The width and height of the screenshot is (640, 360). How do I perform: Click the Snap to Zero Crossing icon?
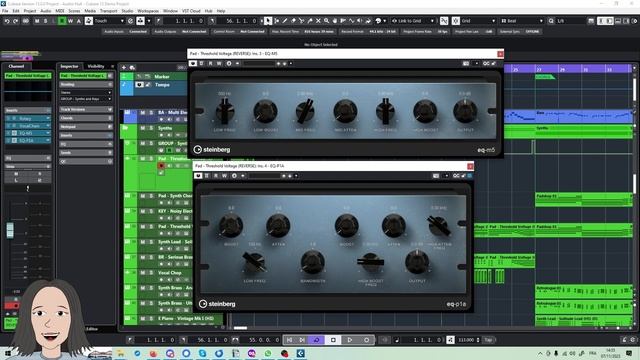[444, 21]
